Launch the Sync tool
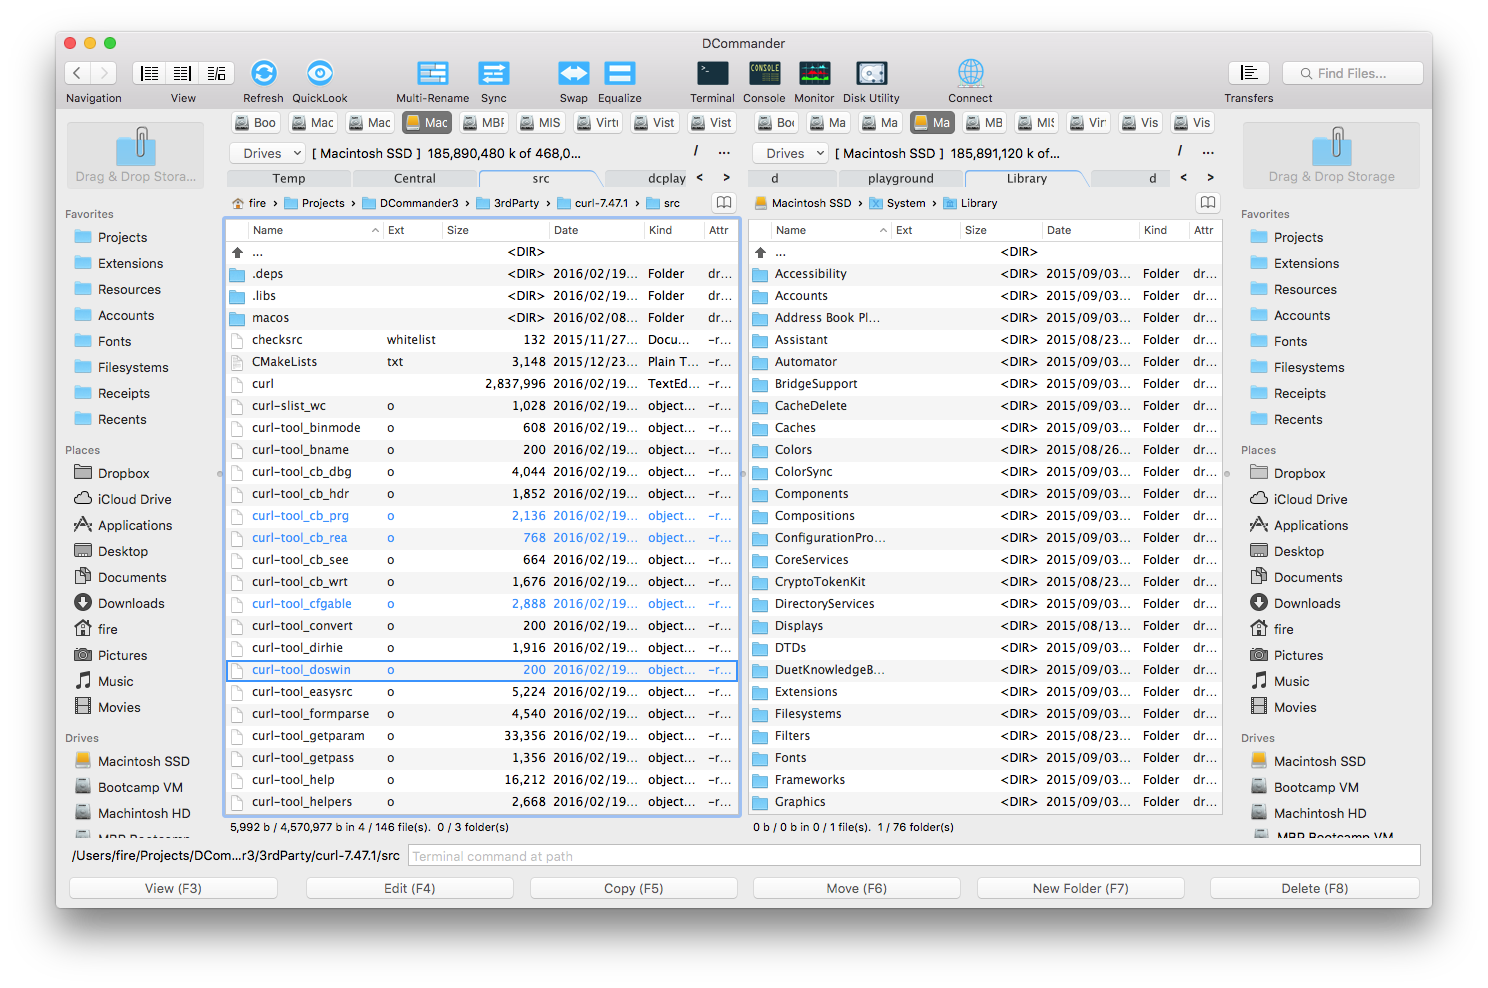Screen dimensions: 1488x988 click(x=494, y=73)
